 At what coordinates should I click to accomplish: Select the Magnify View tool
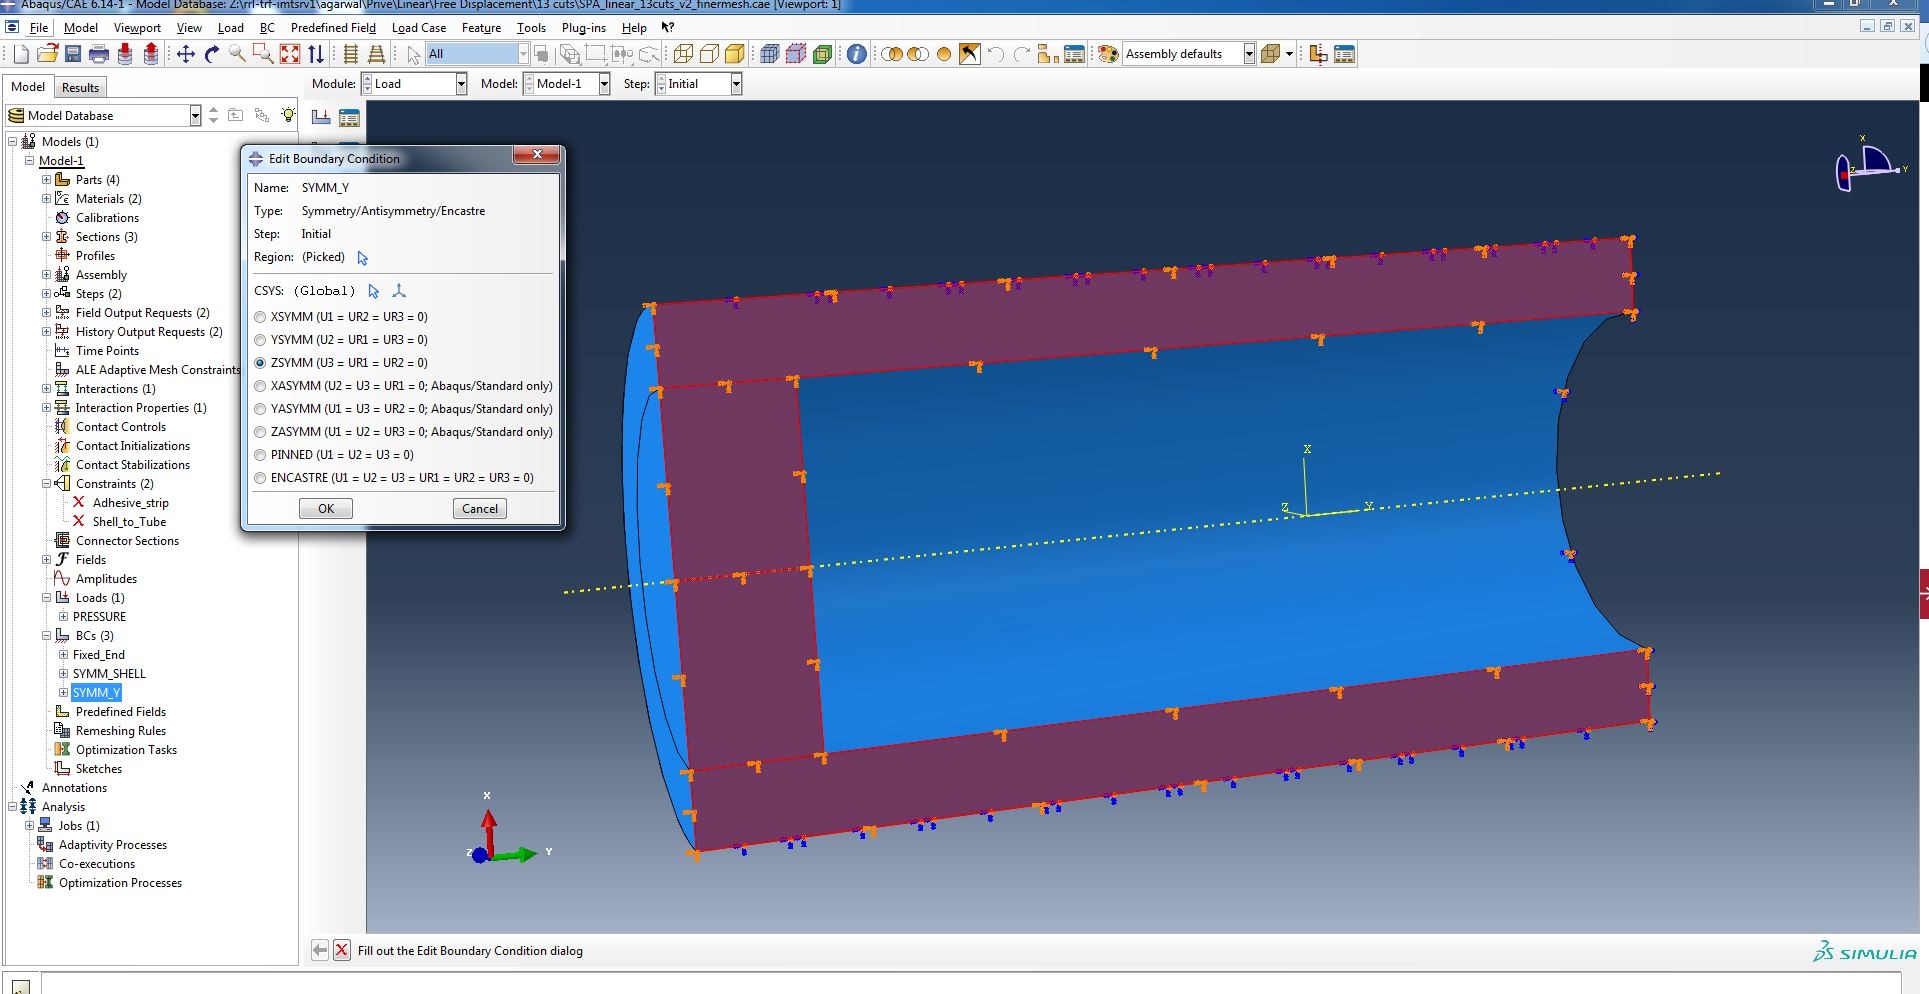tap(238, 54)
